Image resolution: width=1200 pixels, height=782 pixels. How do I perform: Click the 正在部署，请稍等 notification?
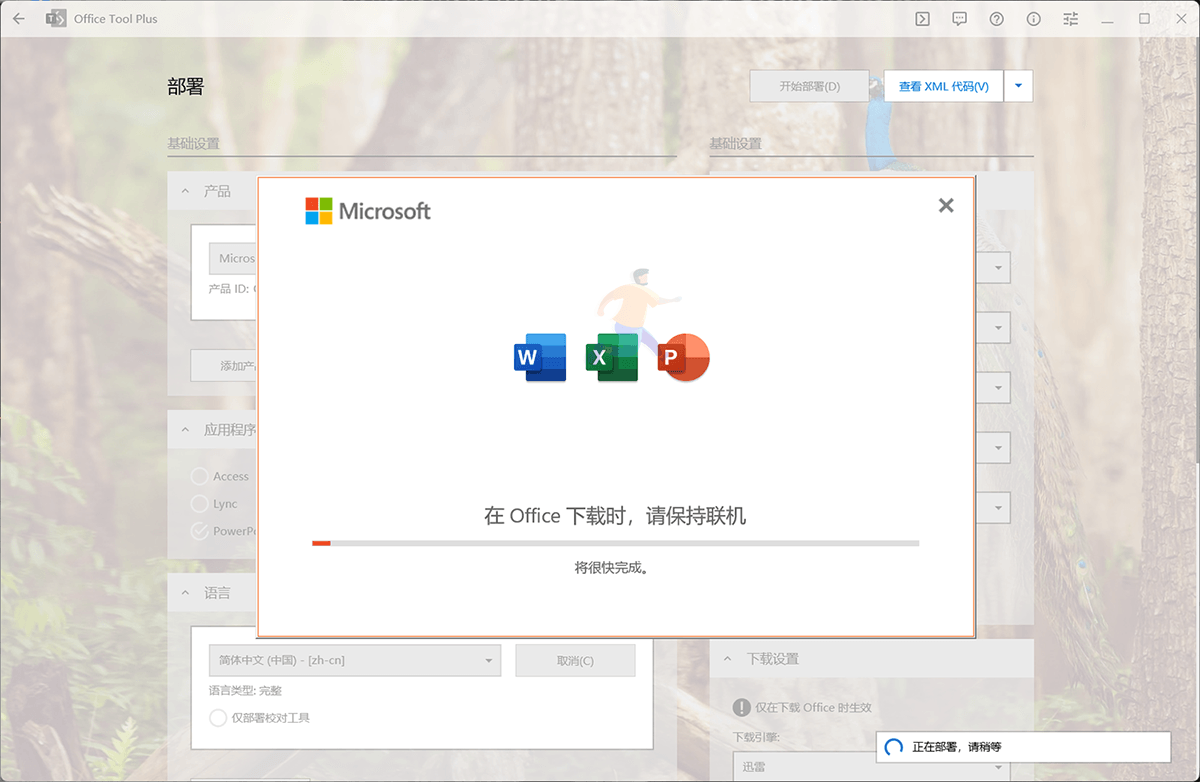pyautogui.click(x=1023, y=747)
